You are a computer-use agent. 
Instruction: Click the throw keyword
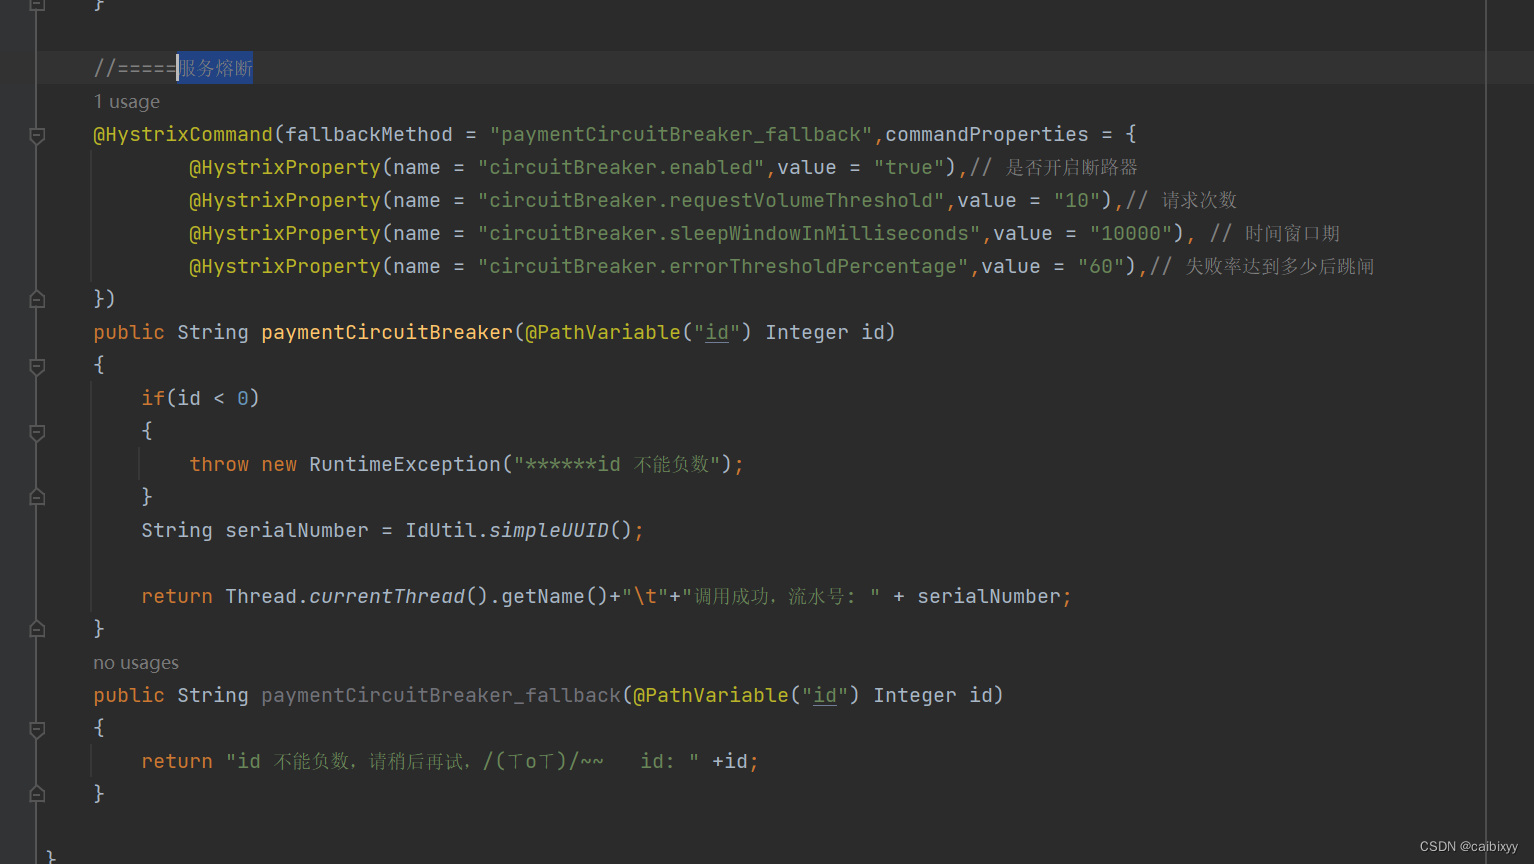pos(219,464)
